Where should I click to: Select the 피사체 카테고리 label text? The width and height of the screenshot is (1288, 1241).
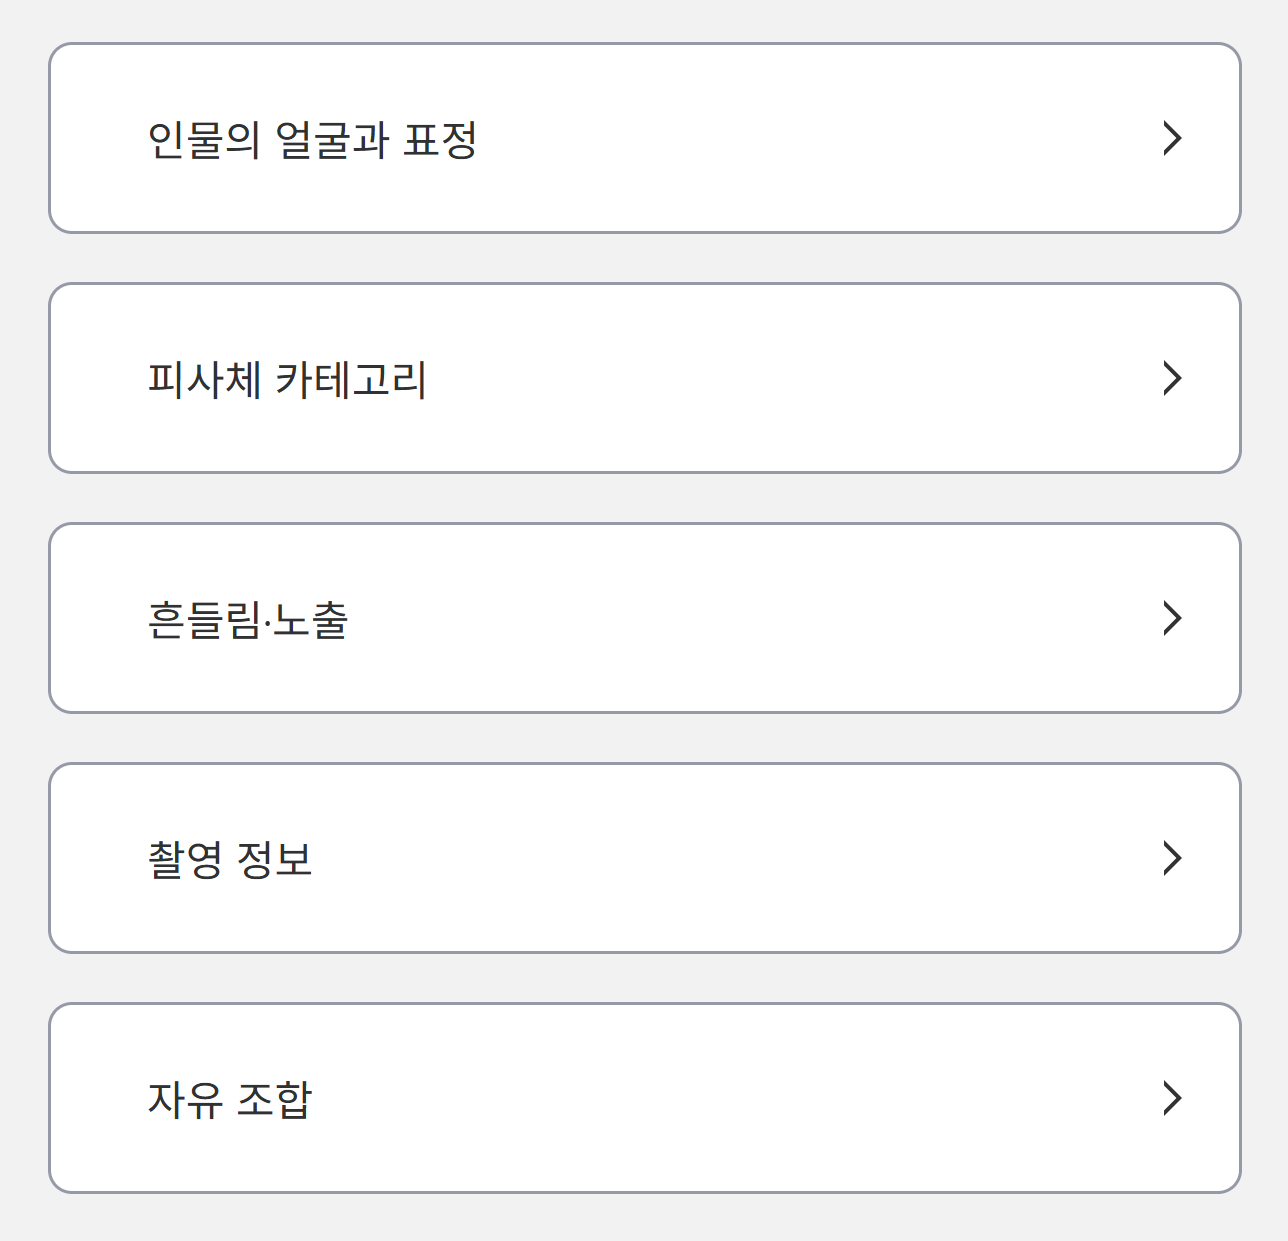[287, 380]
